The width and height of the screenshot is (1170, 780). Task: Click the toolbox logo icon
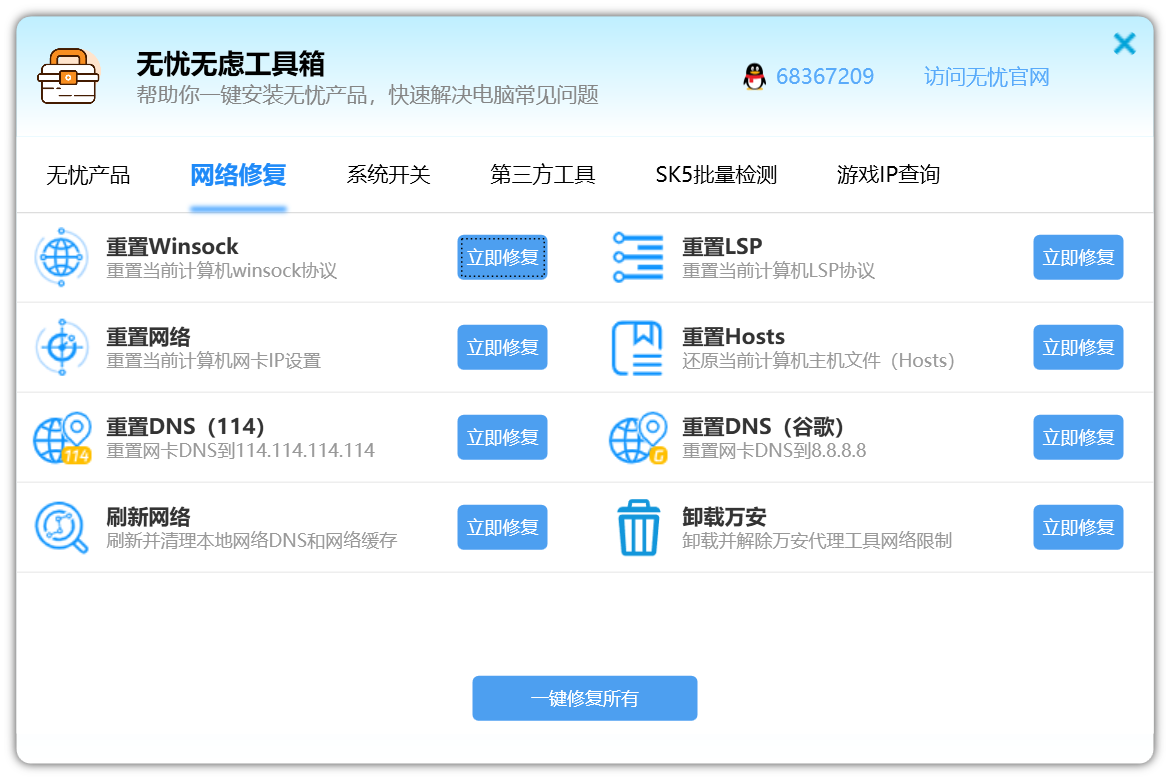click(x=68, y=77)
